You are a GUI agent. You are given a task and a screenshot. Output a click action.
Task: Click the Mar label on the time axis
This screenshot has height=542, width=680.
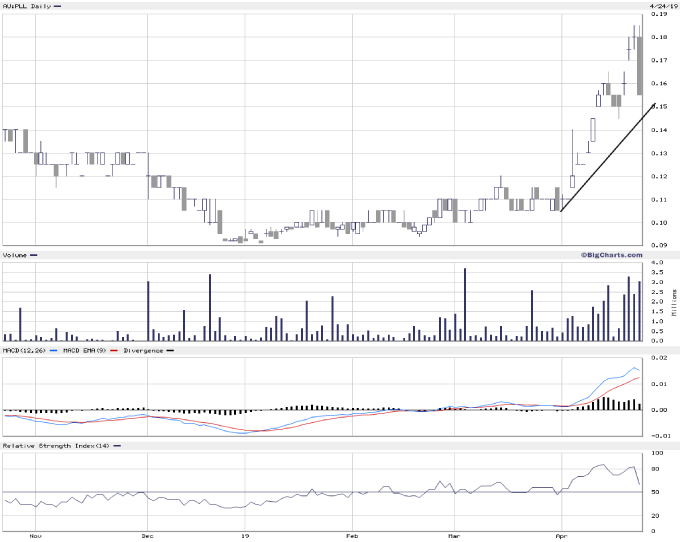tap(454, 536)
